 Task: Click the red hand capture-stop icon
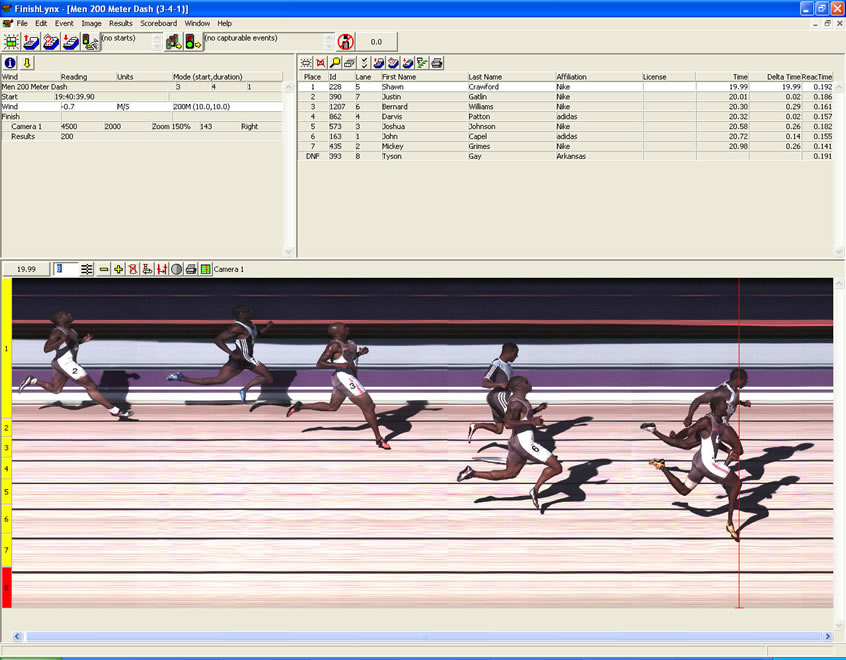[x=348, y=42]
